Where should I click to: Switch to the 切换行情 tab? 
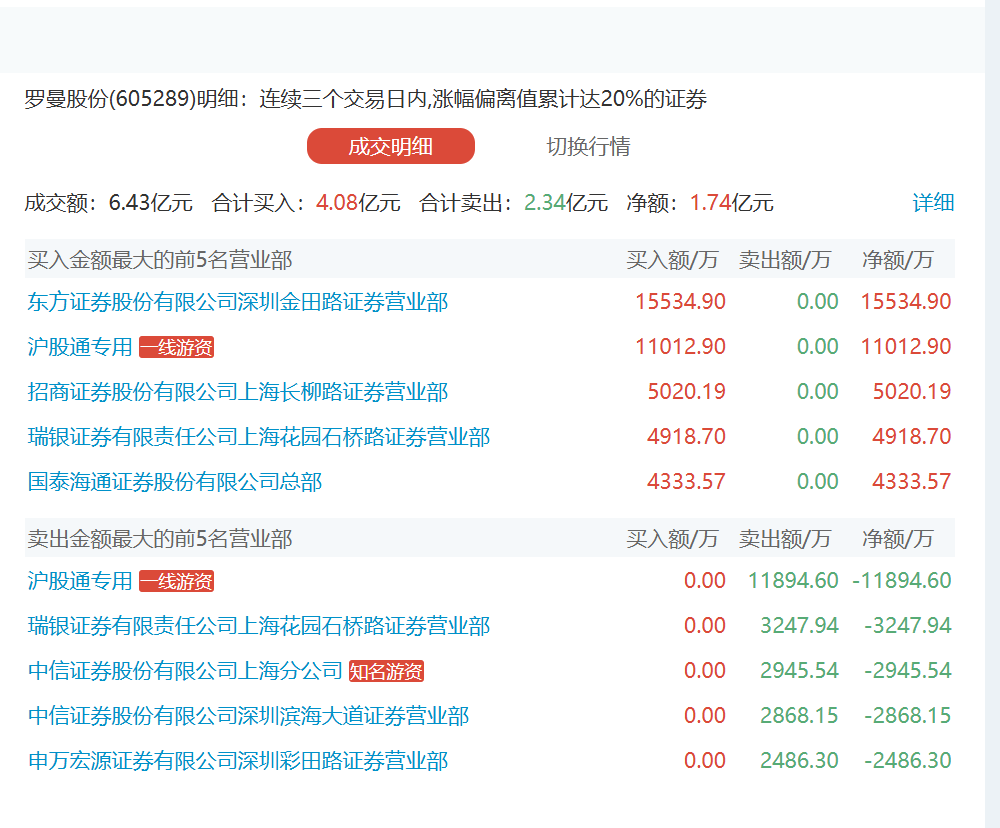pos(588,146)
